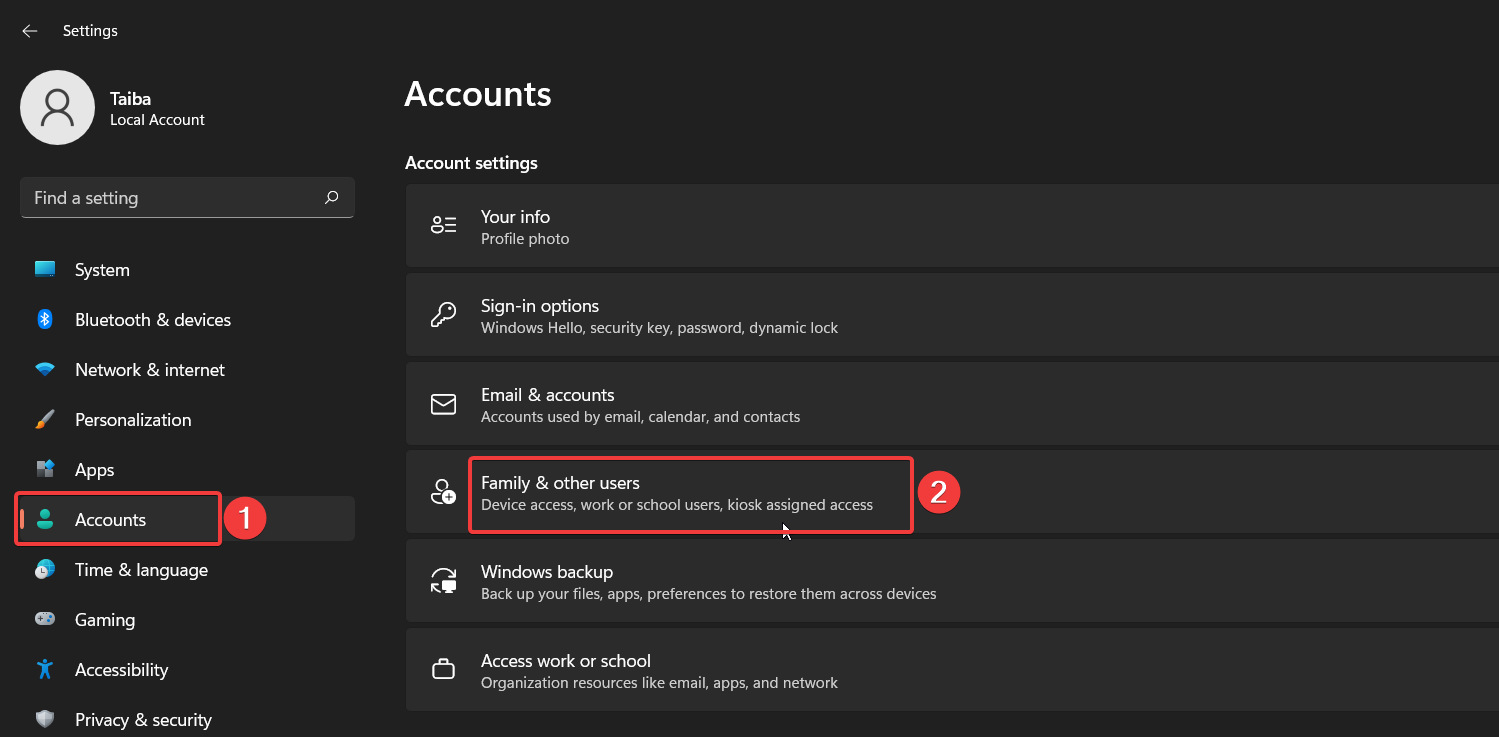The height and width of the screenshot is (737, 1499).
Task: Open Privacy & security settings
Action: [x=143, y=719]
